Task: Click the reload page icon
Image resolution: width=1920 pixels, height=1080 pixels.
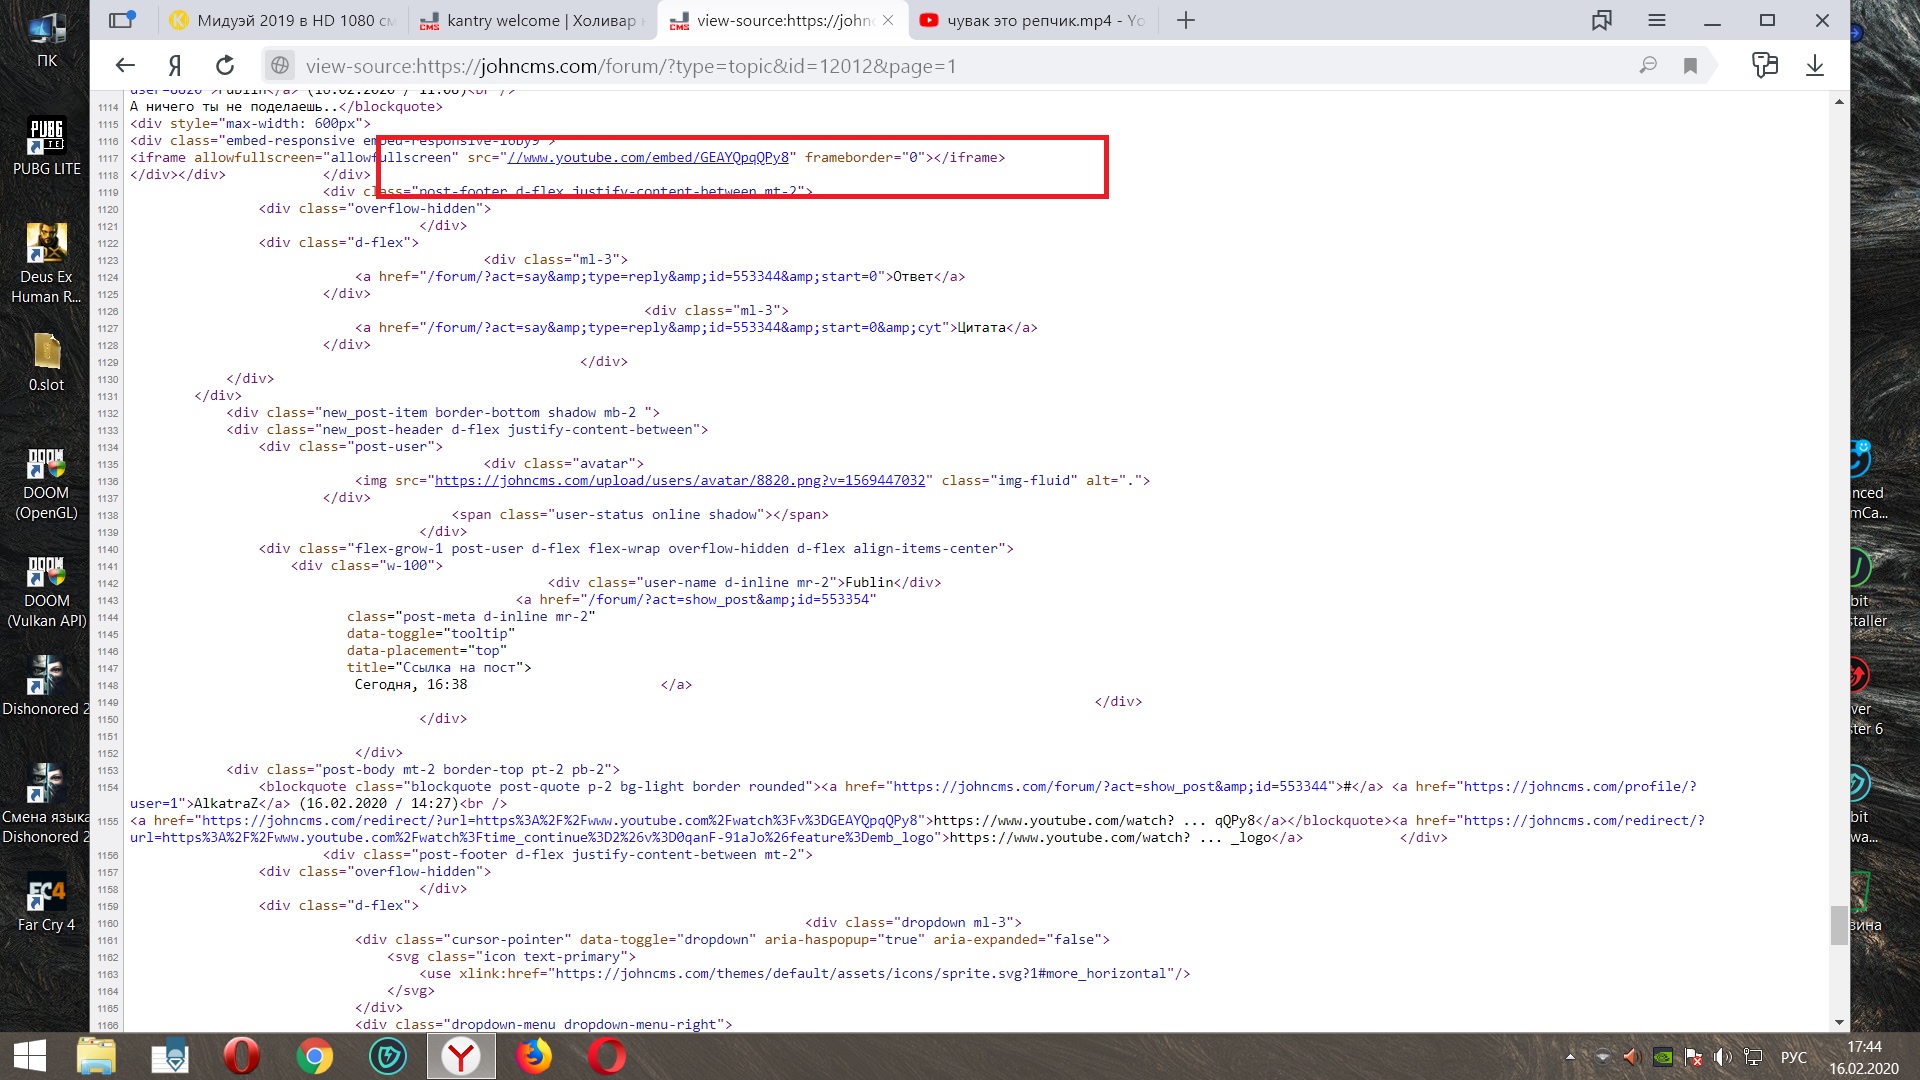Action: [225, 66]
